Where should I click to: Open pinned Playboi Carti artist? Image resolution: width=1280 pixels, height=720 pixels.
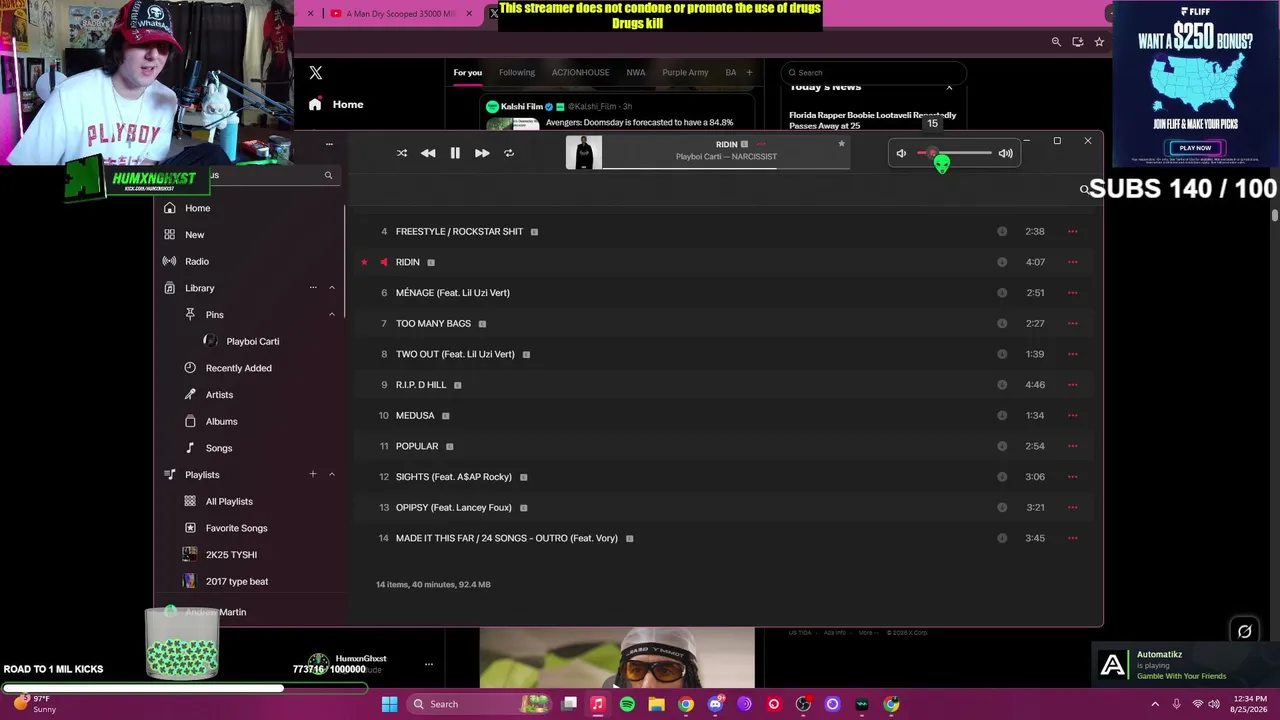[x=252, y=341]
